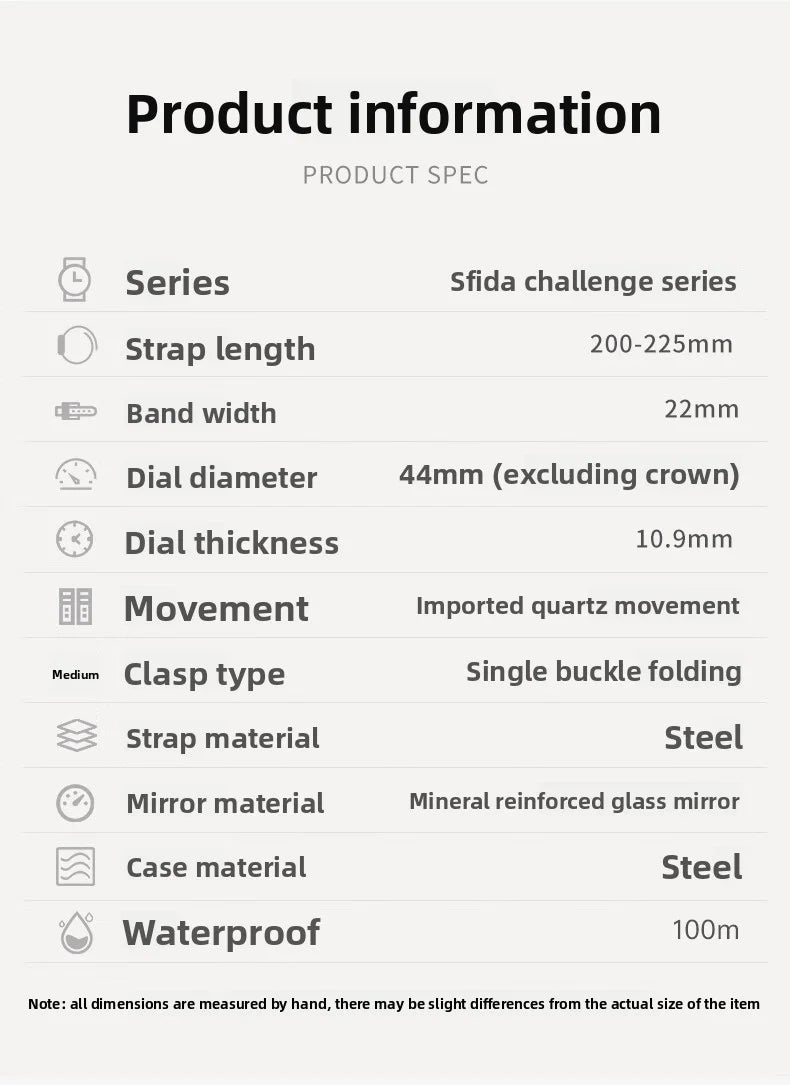The width and height of the screenshot is (790, 1085).
Task: Click the water drop icon beside Waterproof
Action: (76, 932)
